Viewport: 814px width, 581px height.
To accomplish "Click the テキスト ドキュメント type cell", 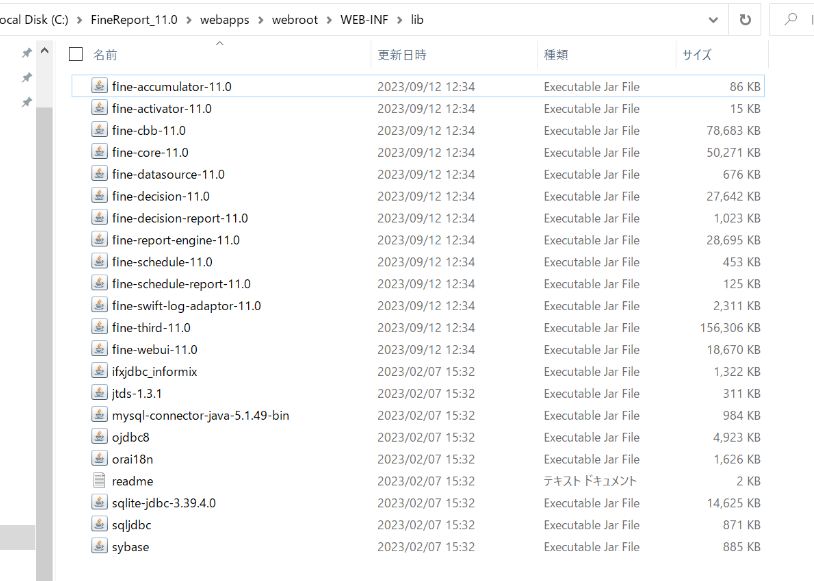I will pos(590,481).
